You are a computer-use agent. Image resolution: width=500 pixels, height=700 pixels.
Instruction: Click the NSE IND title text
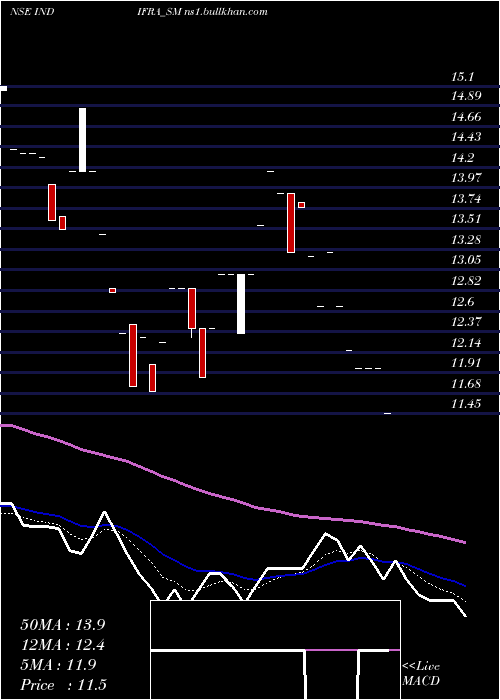tap(32, 12)
